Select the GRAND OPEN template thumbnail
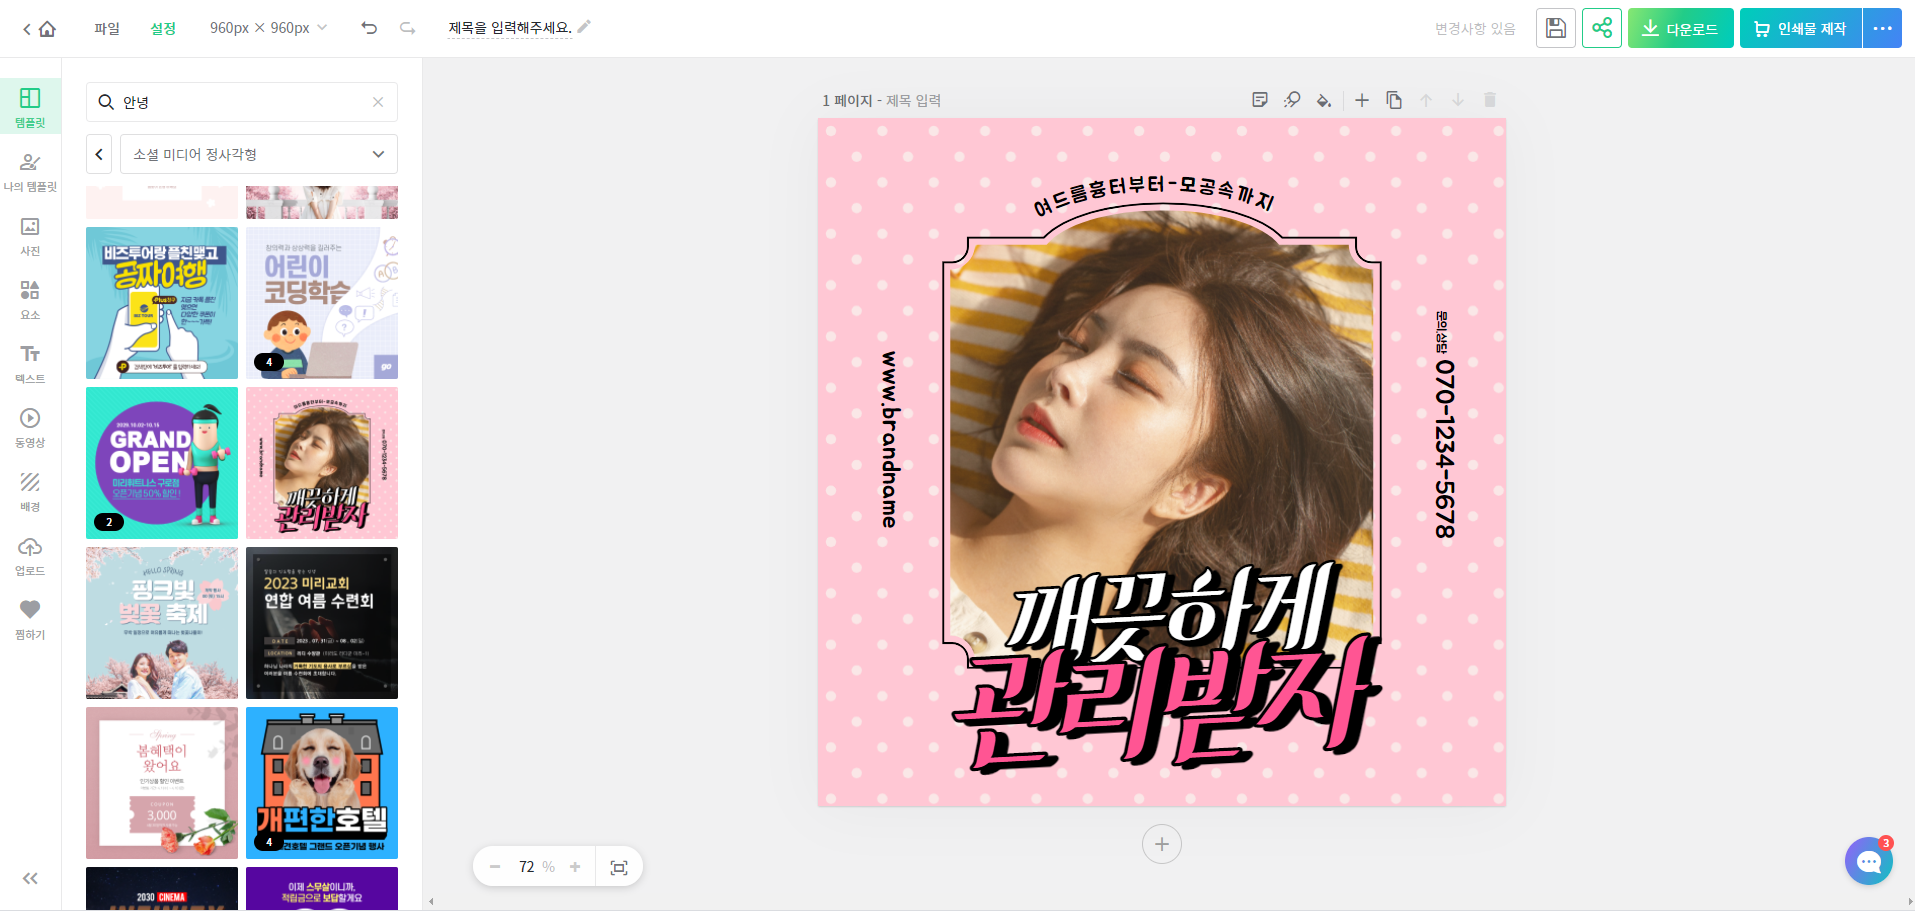This screenshot has width=1915, height=912. coord(162,463)
